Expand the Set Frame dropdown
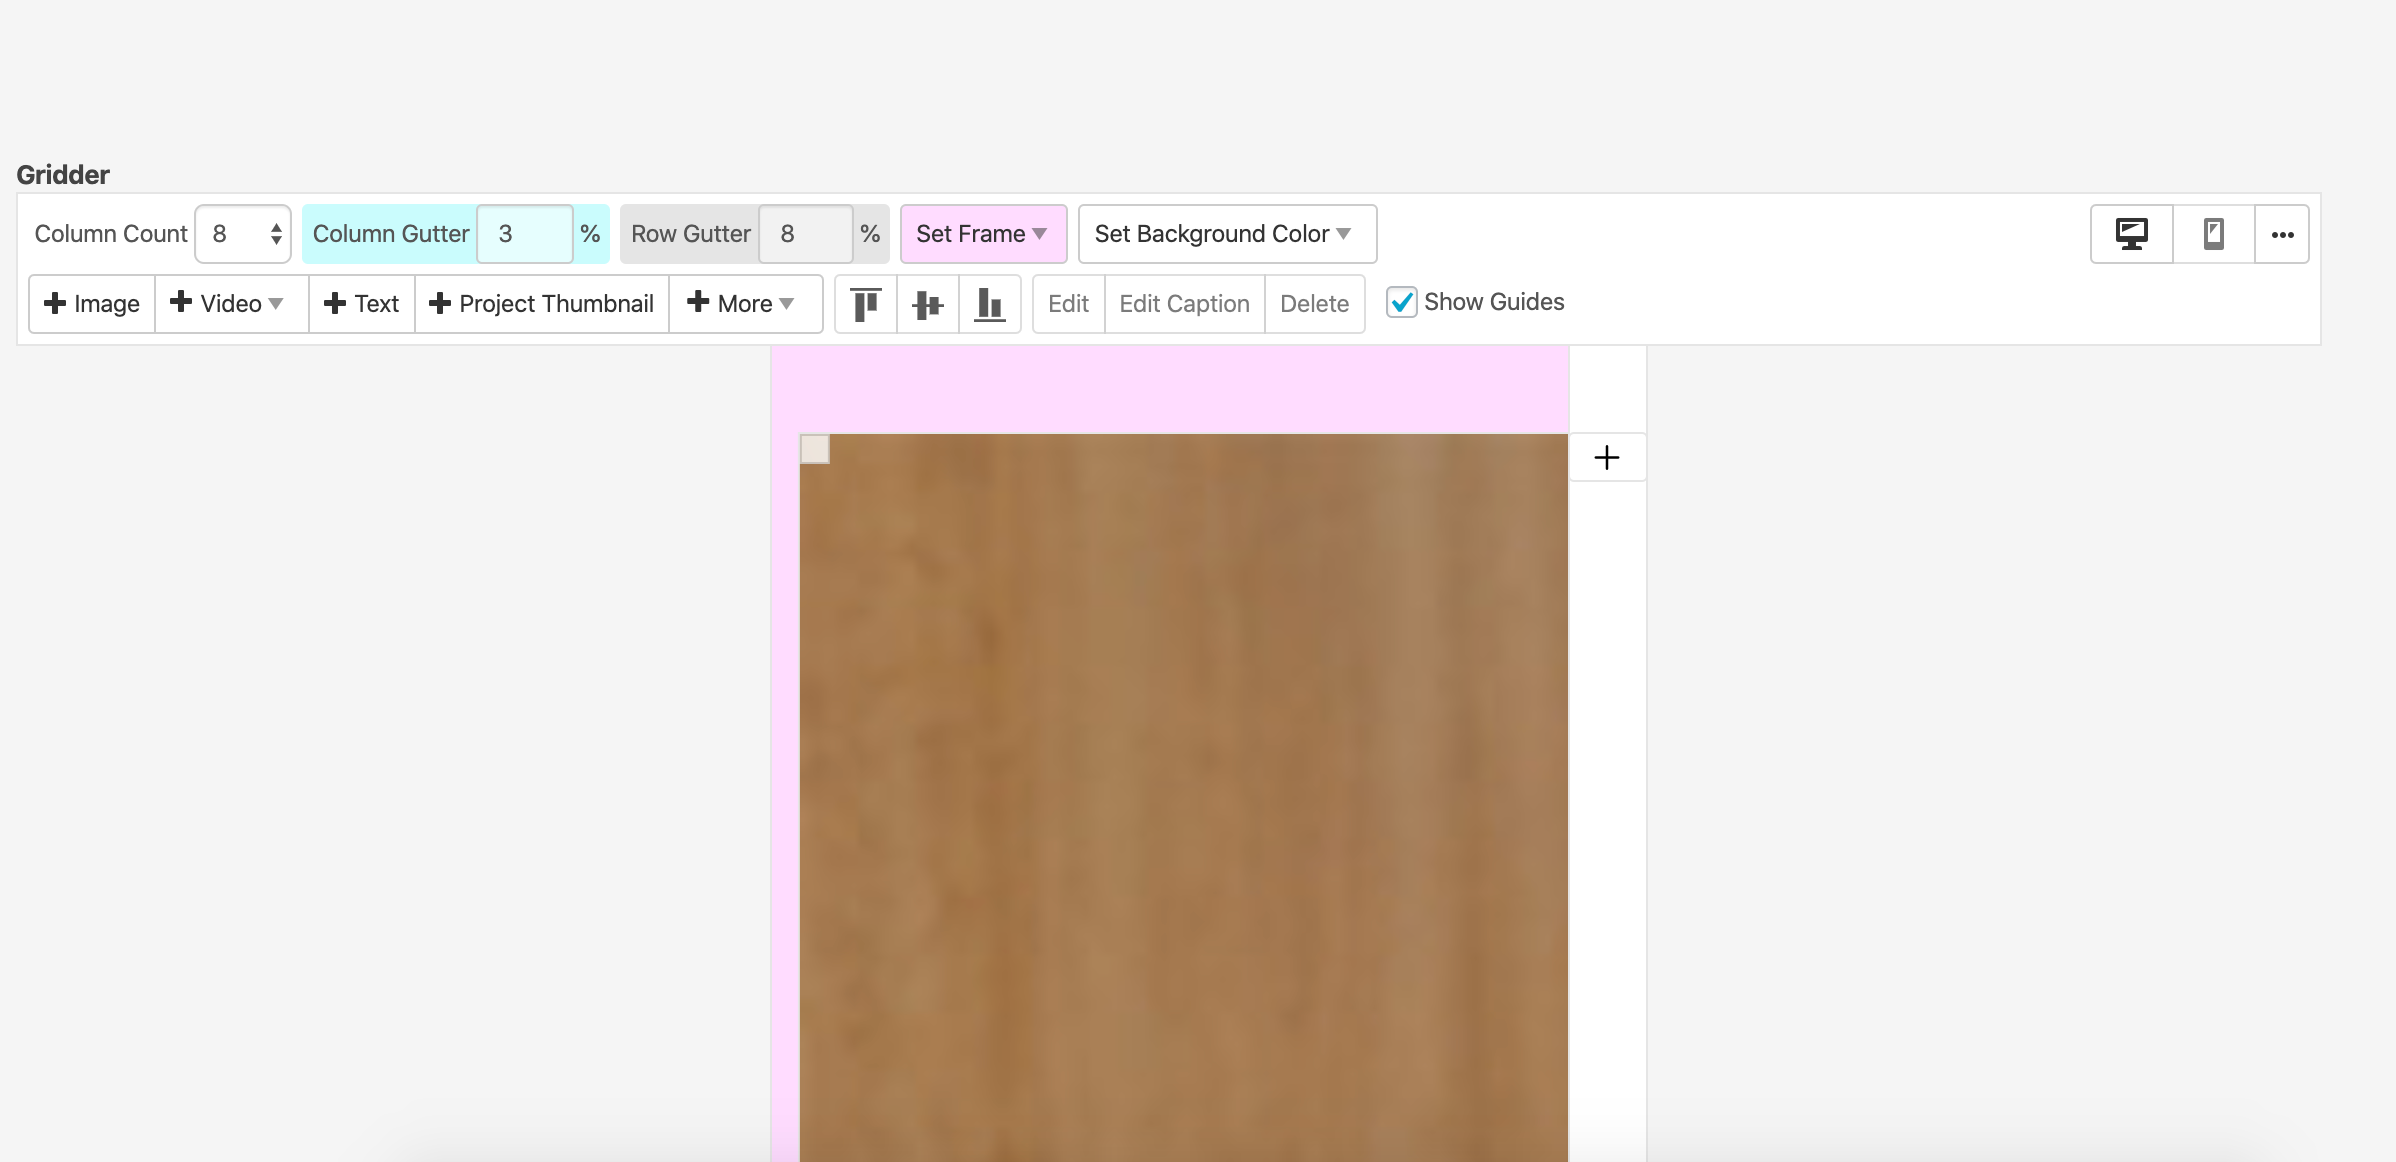This screenshot has height=1162, width=2396. [x=982, y=234]
